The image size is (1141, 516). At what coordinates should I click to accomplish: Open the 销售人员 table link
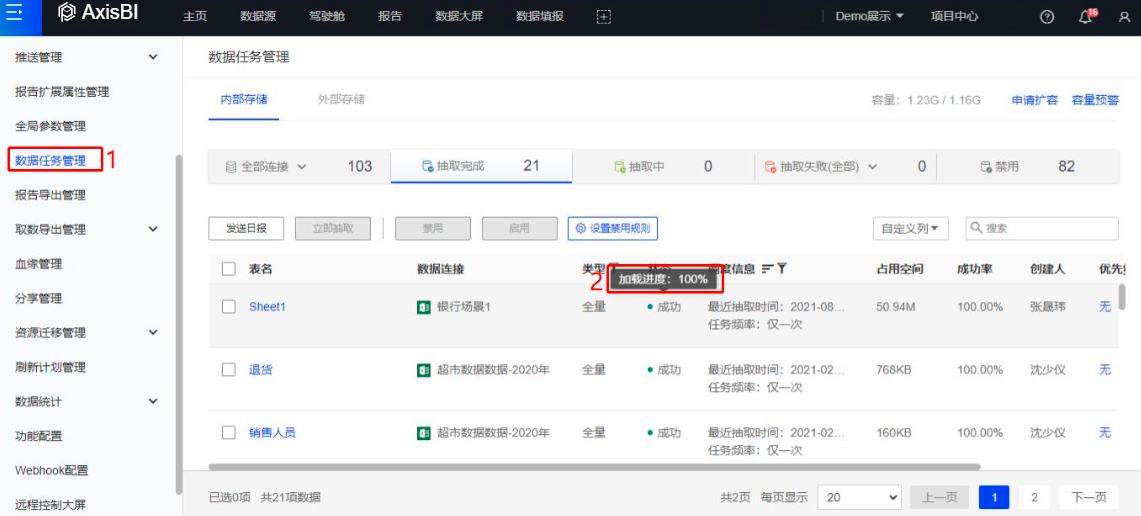click(272, 433)
